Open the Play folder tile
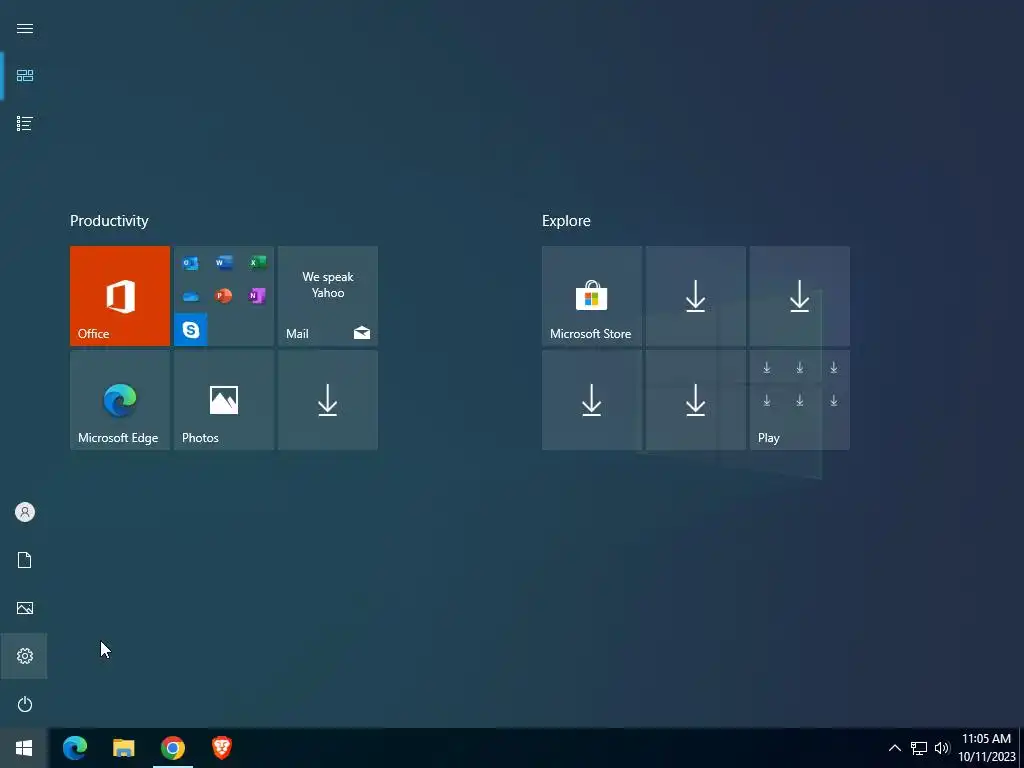The image size is (1024, 768). 799,400
